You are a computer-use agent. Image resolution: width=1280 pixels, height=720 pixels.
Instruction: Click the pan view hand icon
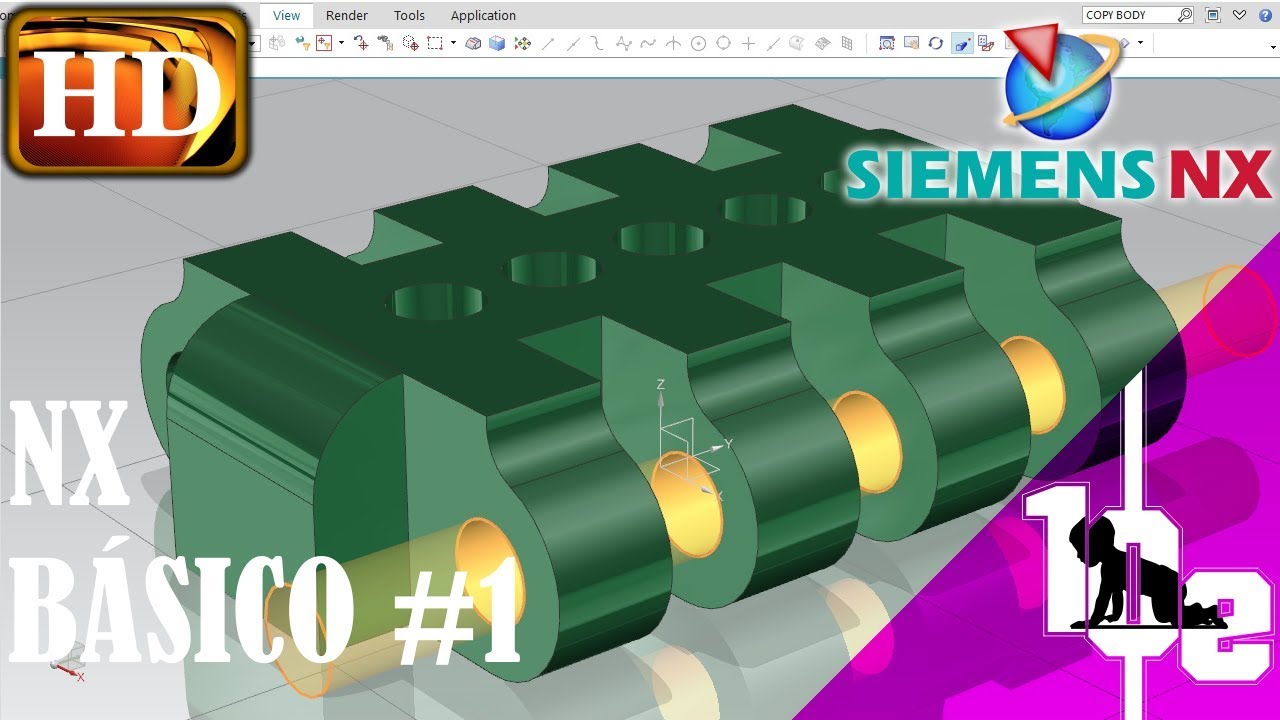click(x=911, y=43)
